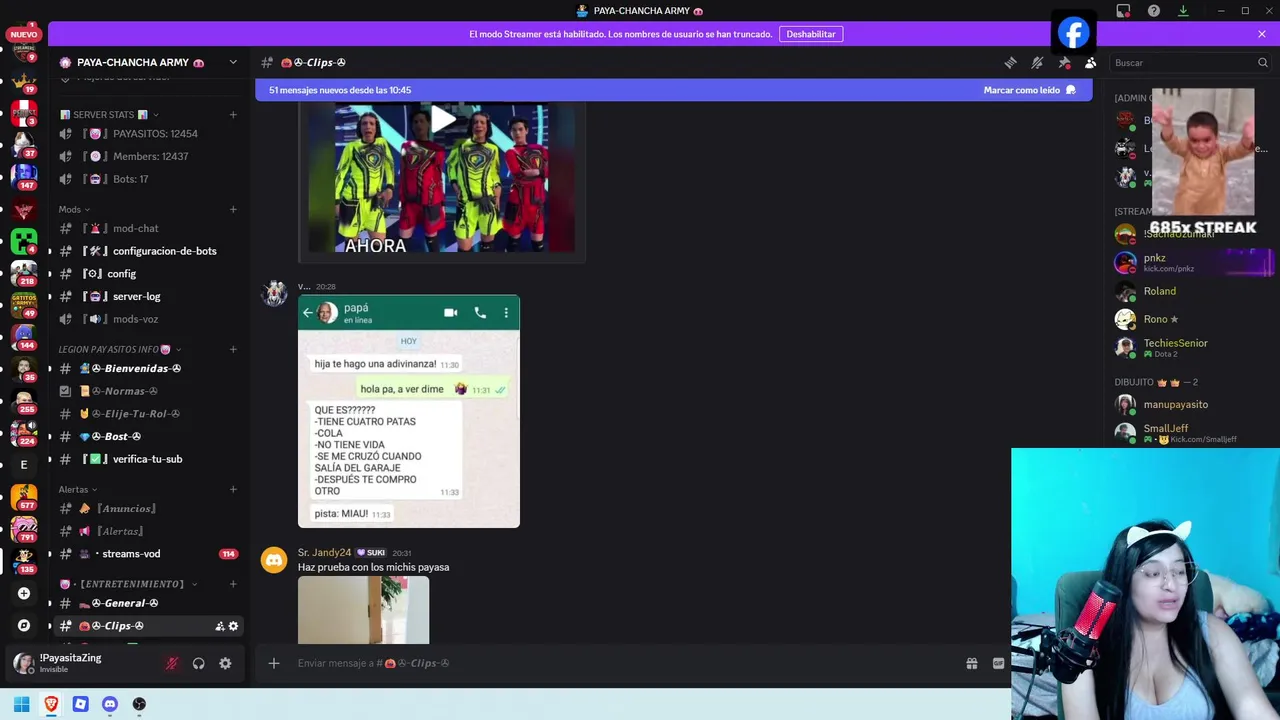Toggle headphones deafen in user panel
Image resolution: width=1280 pixels, height=720 pixels.
click(x=198, y=663)
